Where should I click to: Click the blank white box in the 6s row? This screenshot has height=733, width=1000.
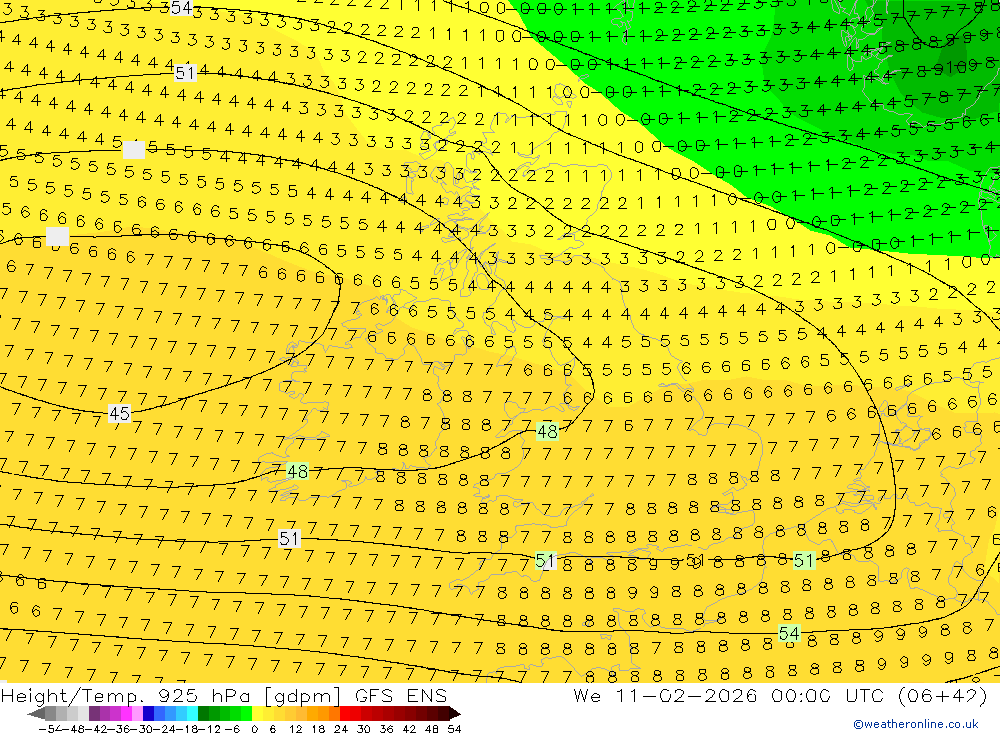[x=57, y=236]
